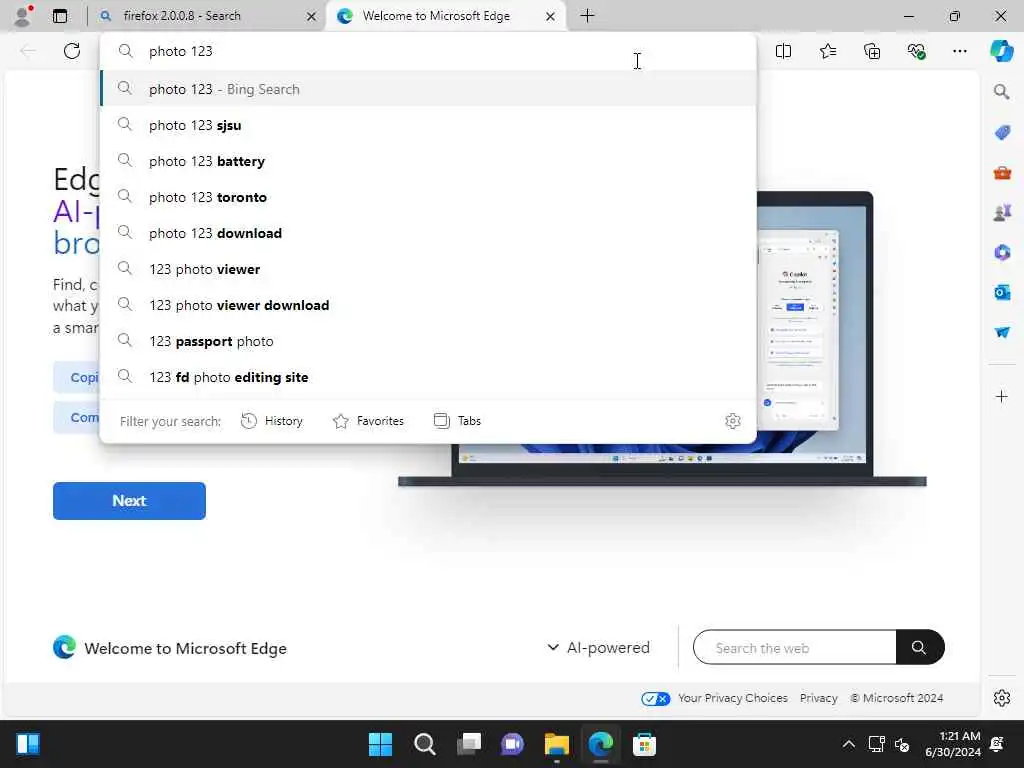The height and width of the screenshot is (768, 1024).
Task: Expand the AI-powered dropdown chevron
Action: [x=552, y=647]
